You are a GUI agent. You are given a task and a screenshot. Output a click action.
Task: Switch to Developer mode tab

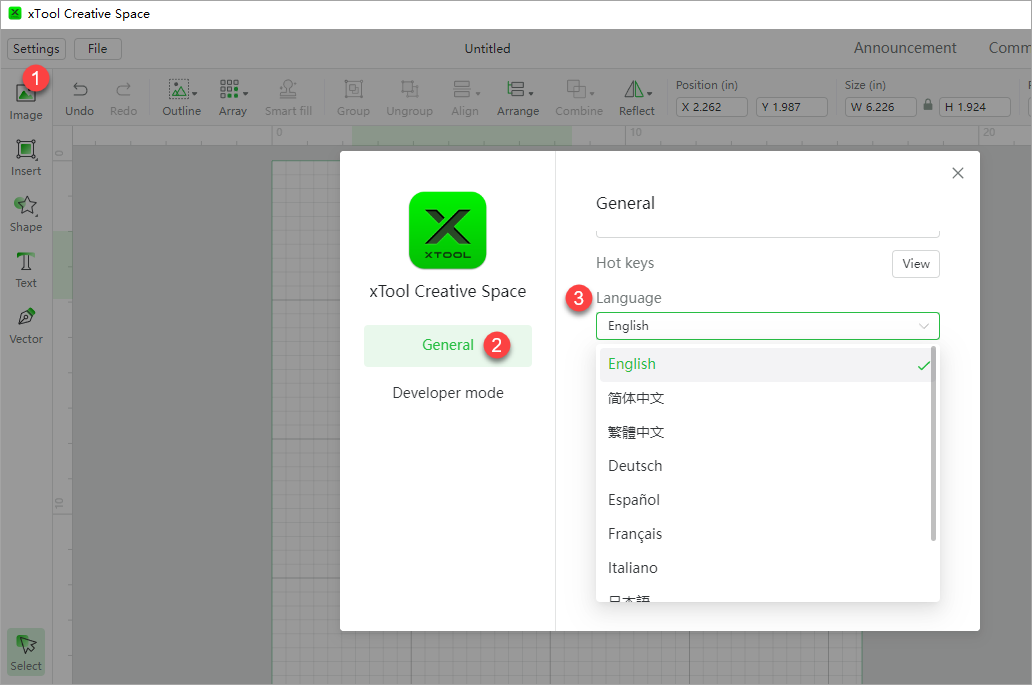(x=448, y=393)
